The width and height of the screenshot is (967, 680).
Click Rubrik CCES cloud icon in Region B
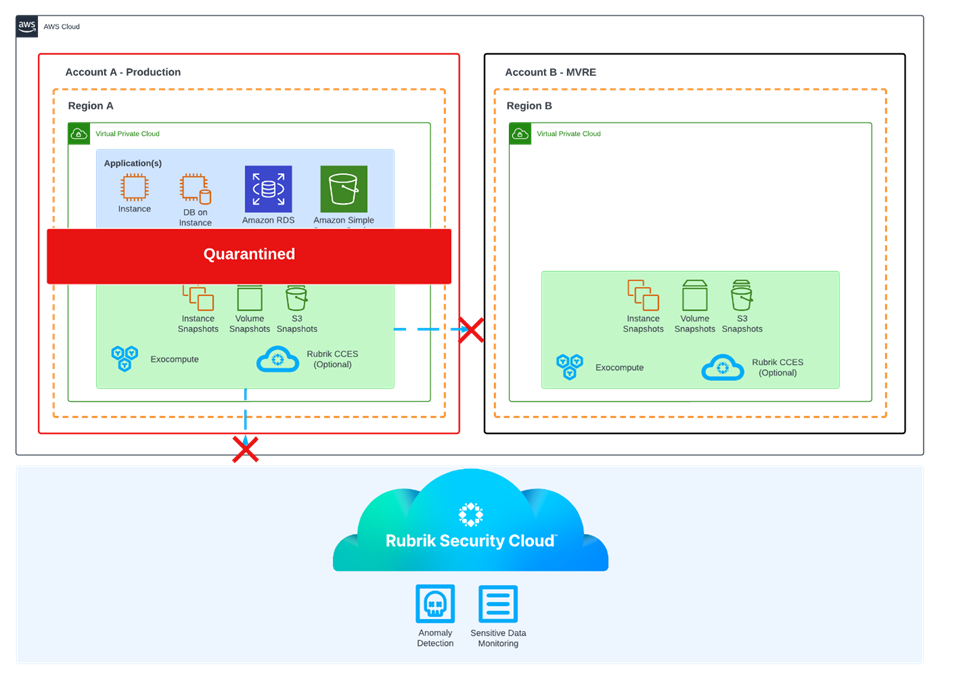(x=723, y=367)
